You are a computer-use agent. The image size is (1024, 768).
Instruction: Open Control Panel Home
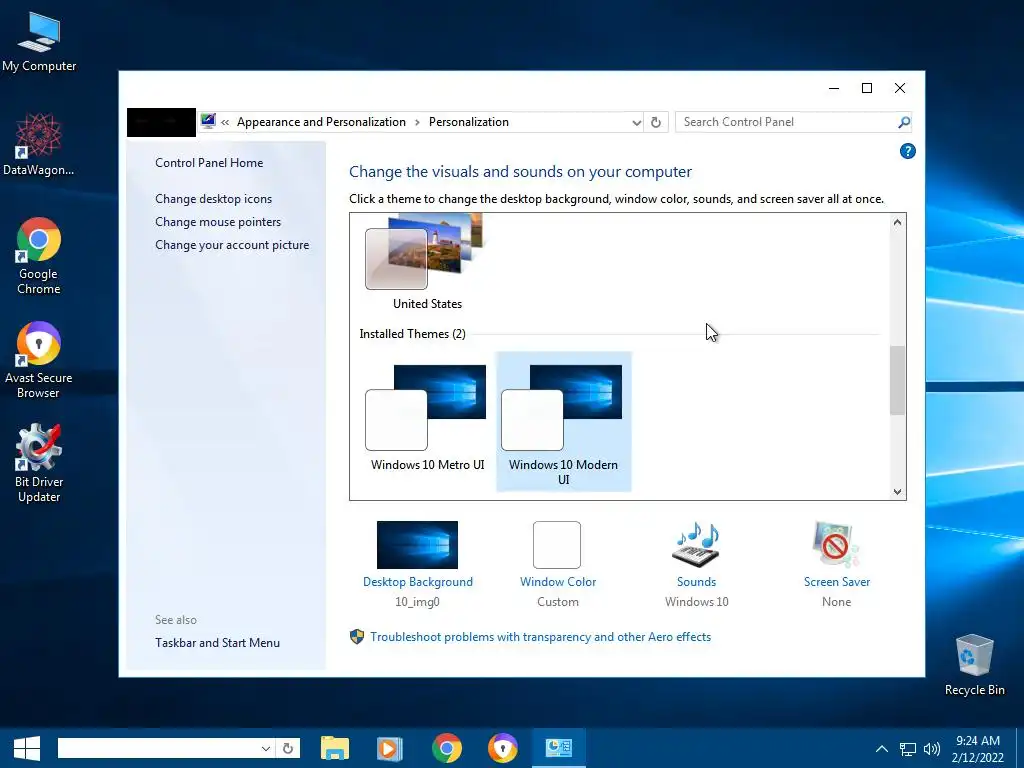209,163
